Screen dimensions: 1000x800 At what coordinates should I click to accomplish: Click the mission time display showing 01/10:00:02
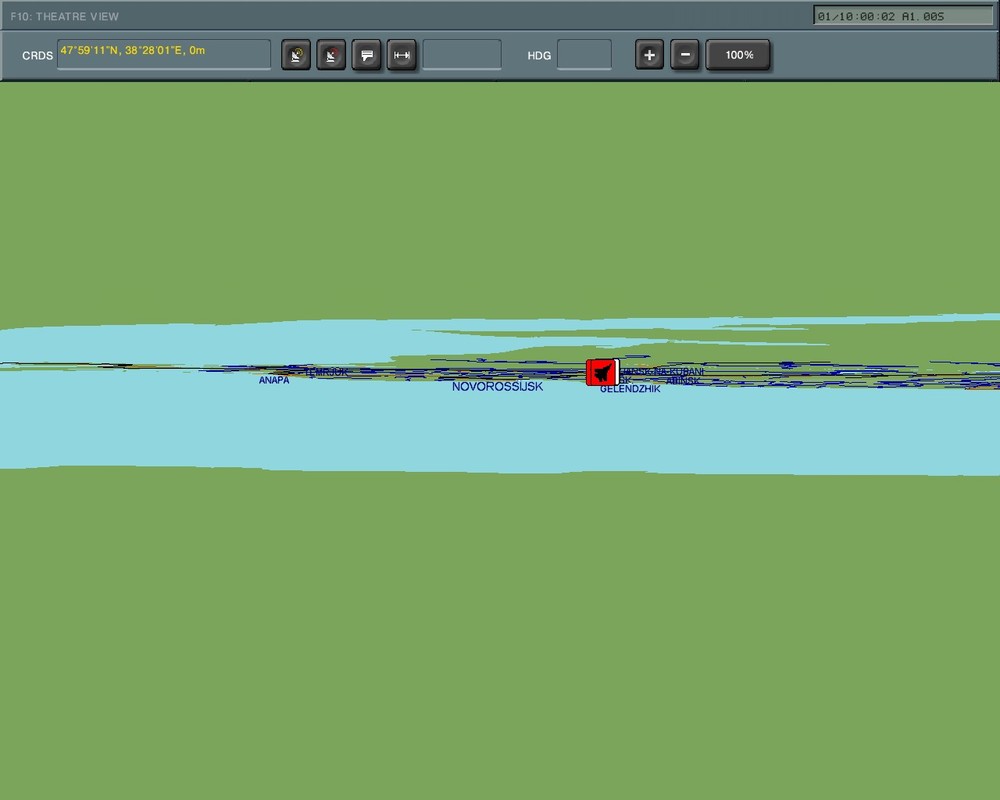click(x=902, y=16)
